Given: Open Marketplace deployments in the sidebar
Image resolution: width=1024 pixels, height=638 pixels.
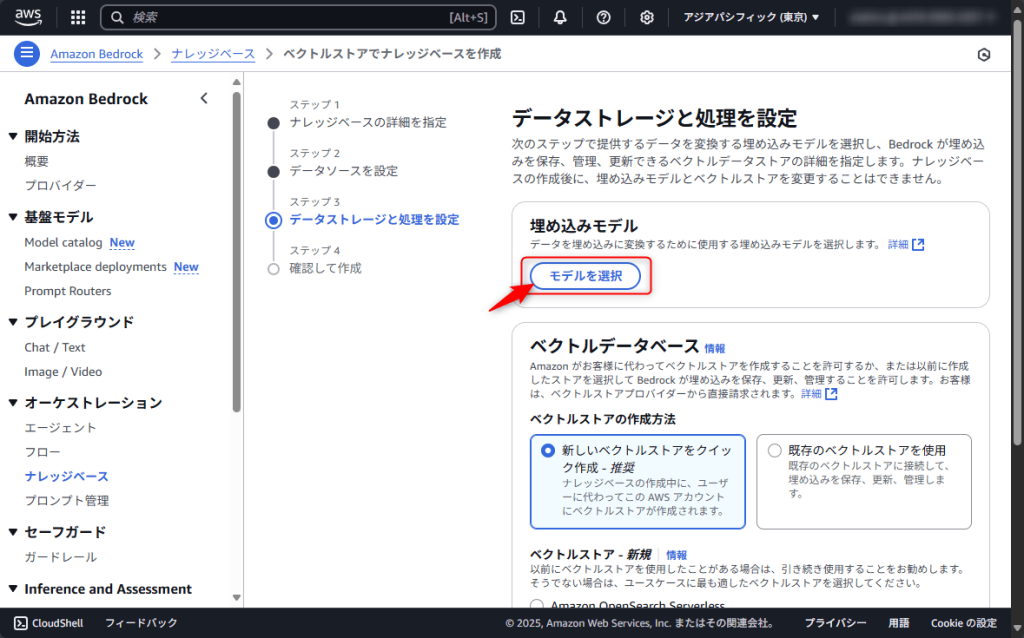Looking at the screenshot, I should (x=95, y=266).
